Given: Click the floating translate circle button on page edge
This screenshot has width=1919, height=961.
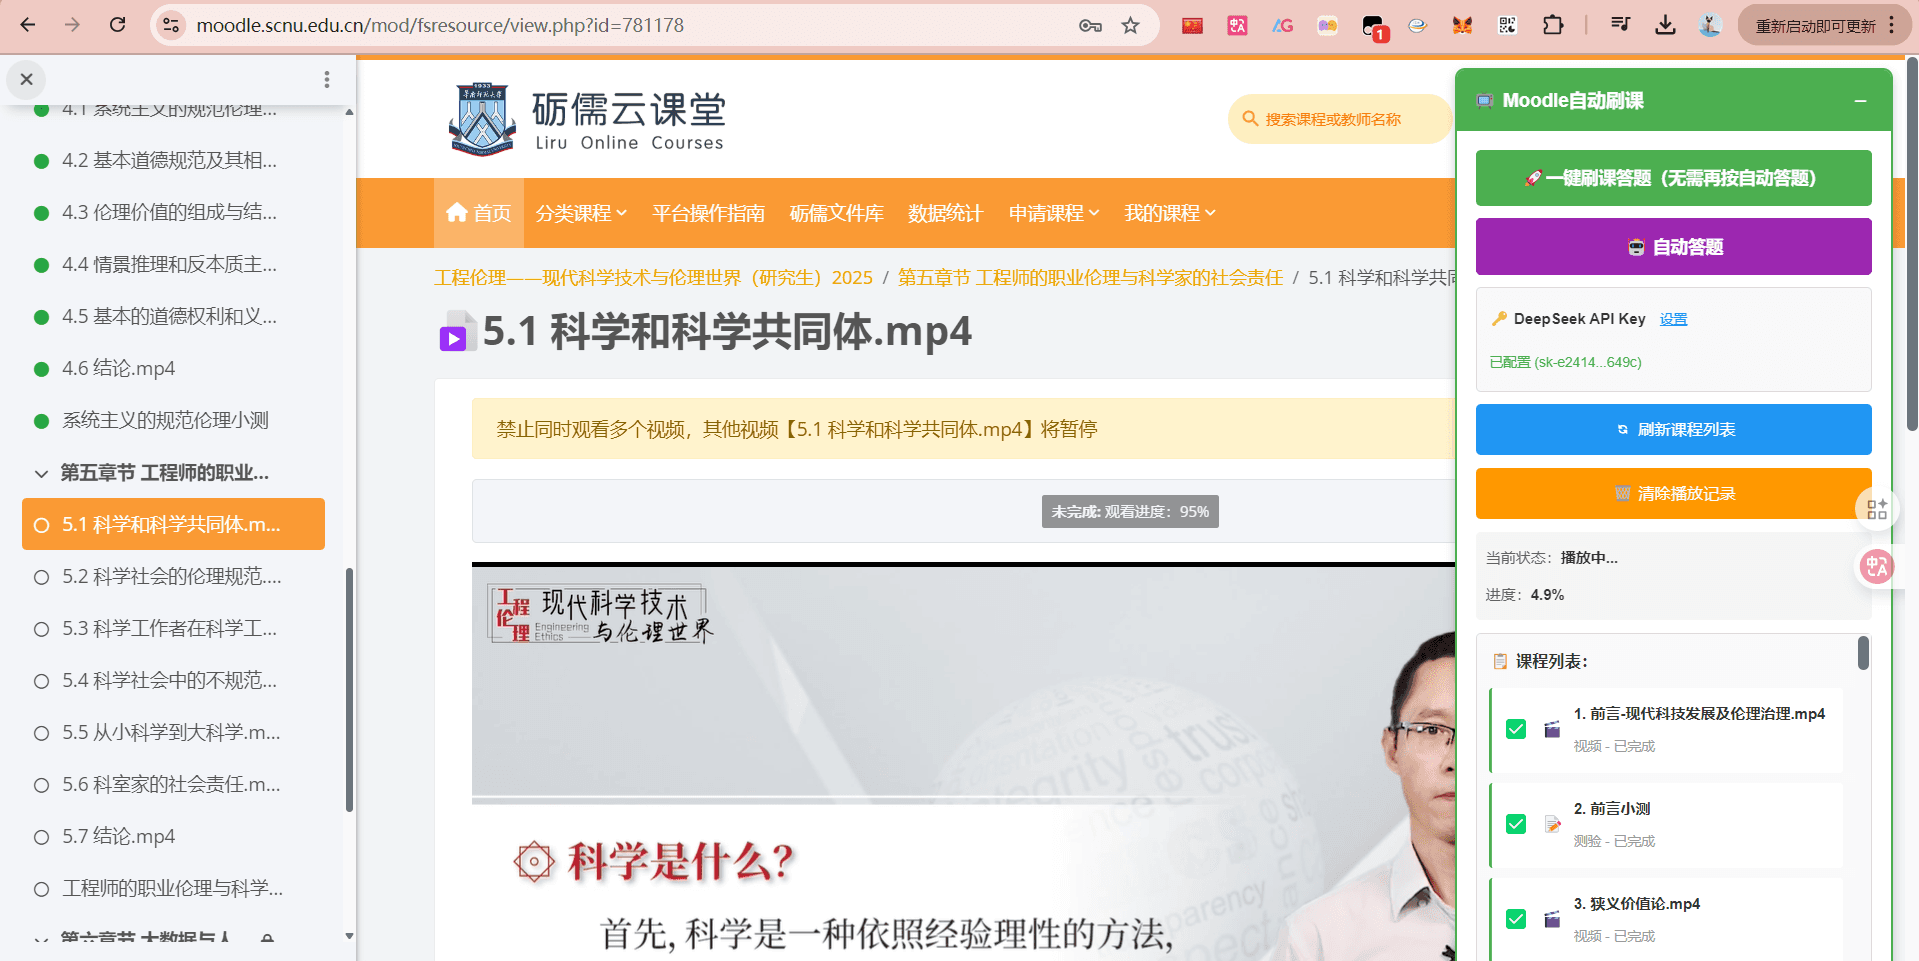Looking at the screenshot, I should tap(1877, 566).
